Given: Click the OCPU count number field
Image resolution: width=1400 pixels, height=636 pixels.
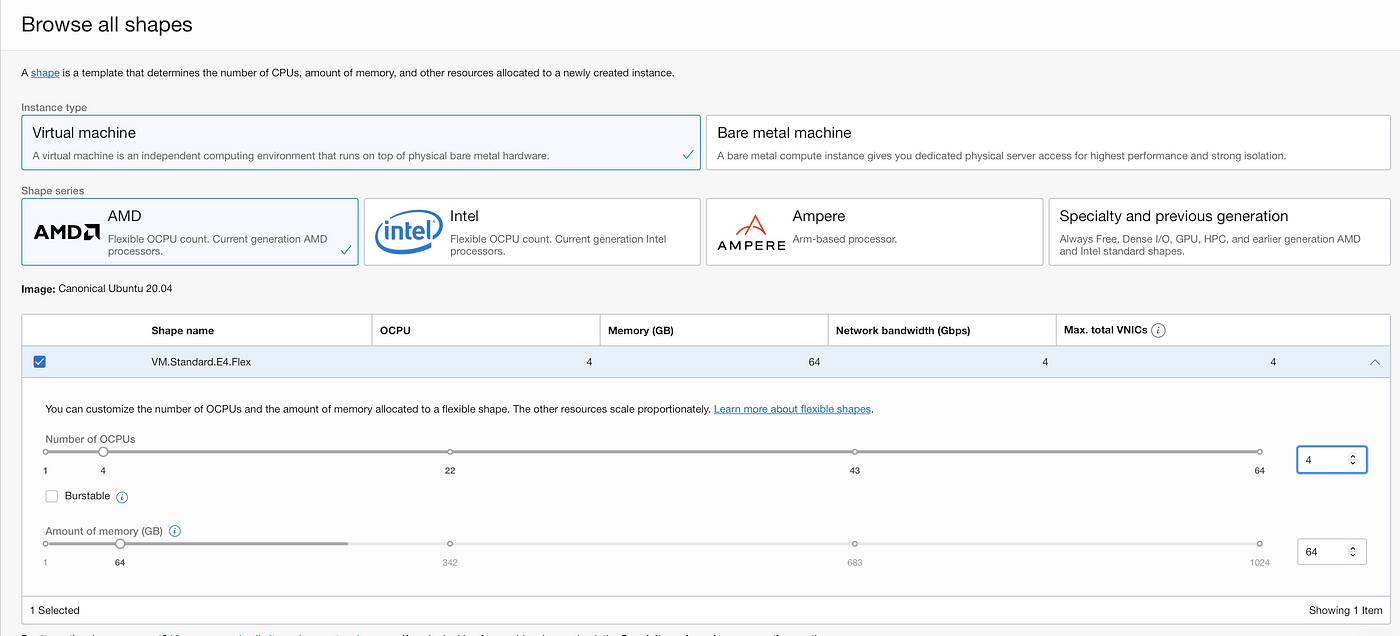Looking at the screenshot, I should pos(1332,460).
